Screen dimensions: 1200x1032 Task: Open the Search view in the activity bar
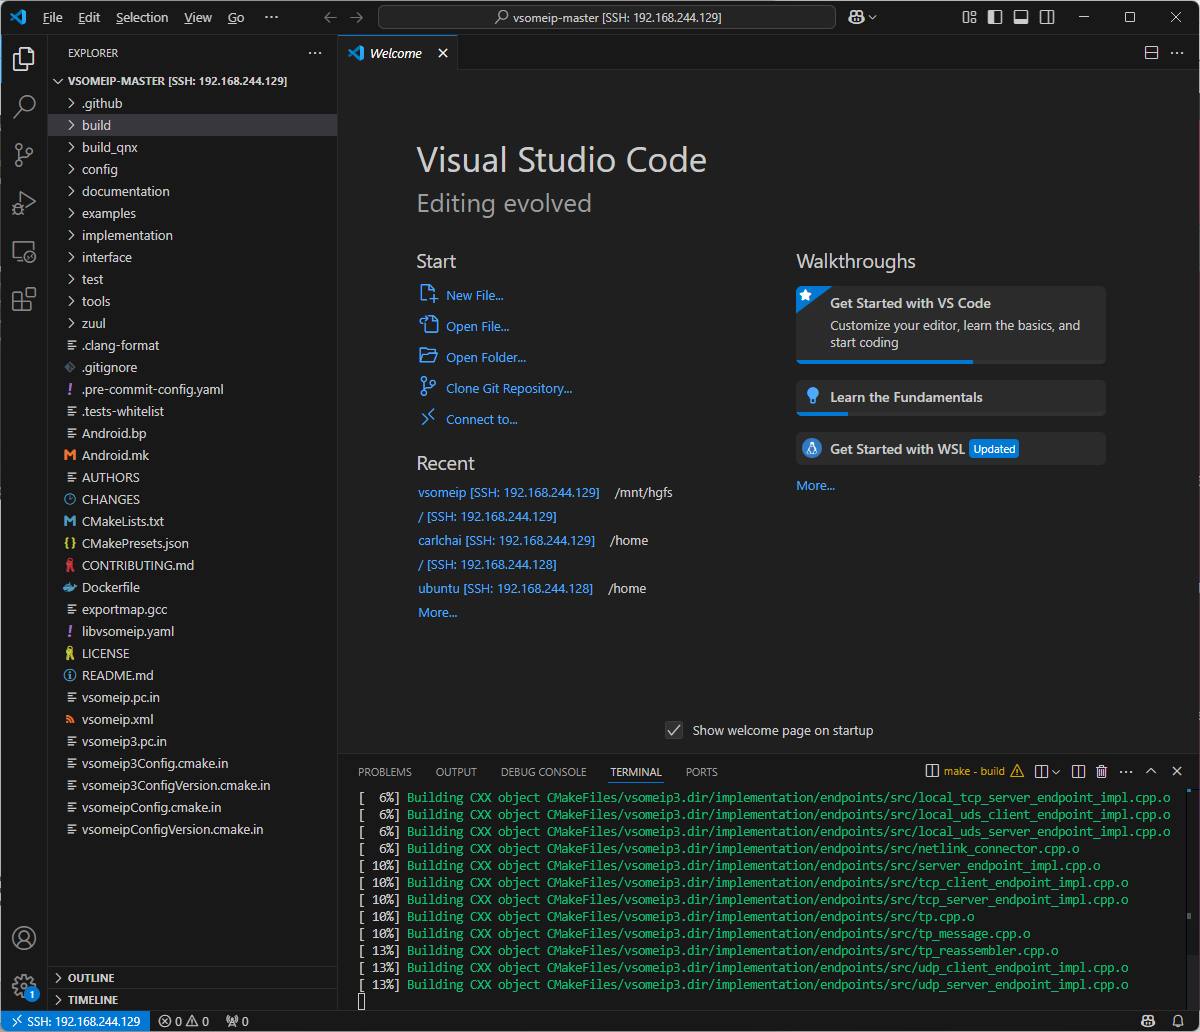pos(24,107)
